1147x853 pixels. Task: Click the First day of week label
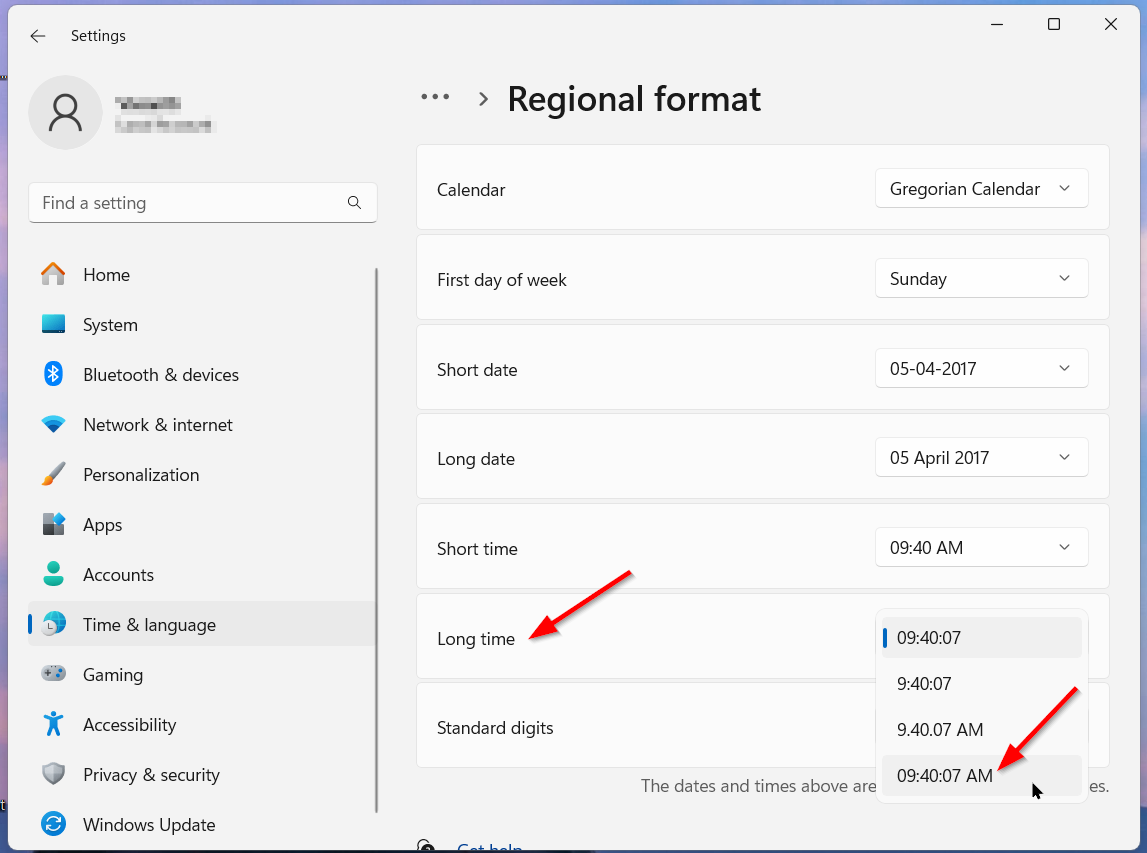(x=501, y=279)
